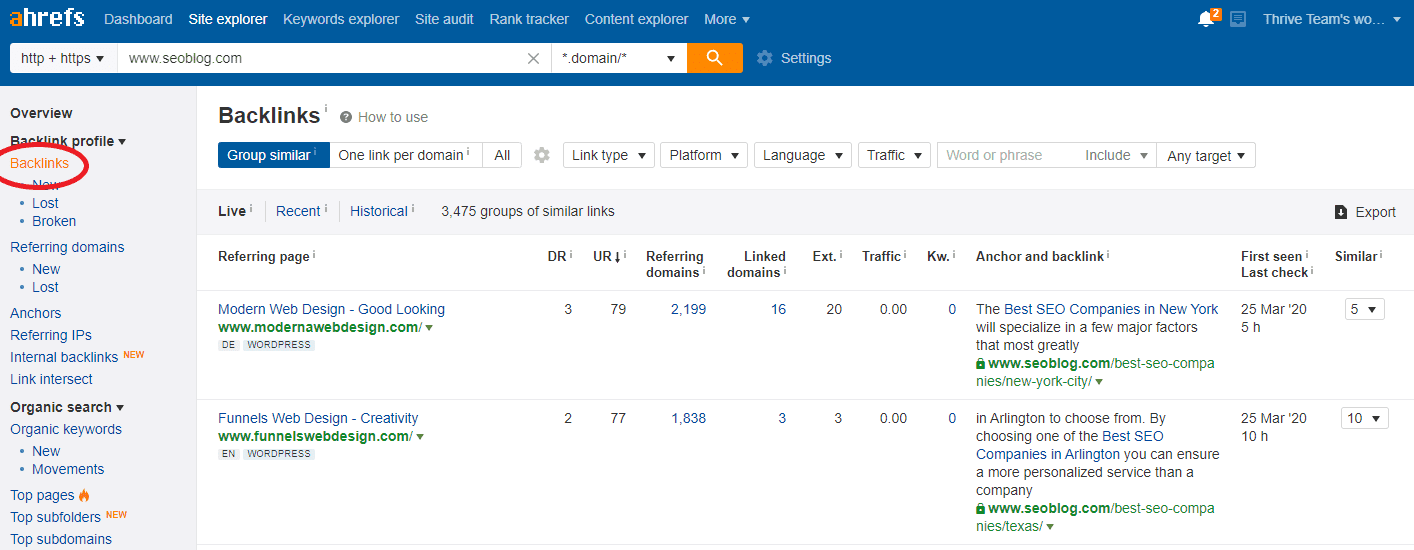This screenshot has height=550, width=1414.
Task: Open Top subfolders in the sidebar
Action: click(x=55, y=517)
